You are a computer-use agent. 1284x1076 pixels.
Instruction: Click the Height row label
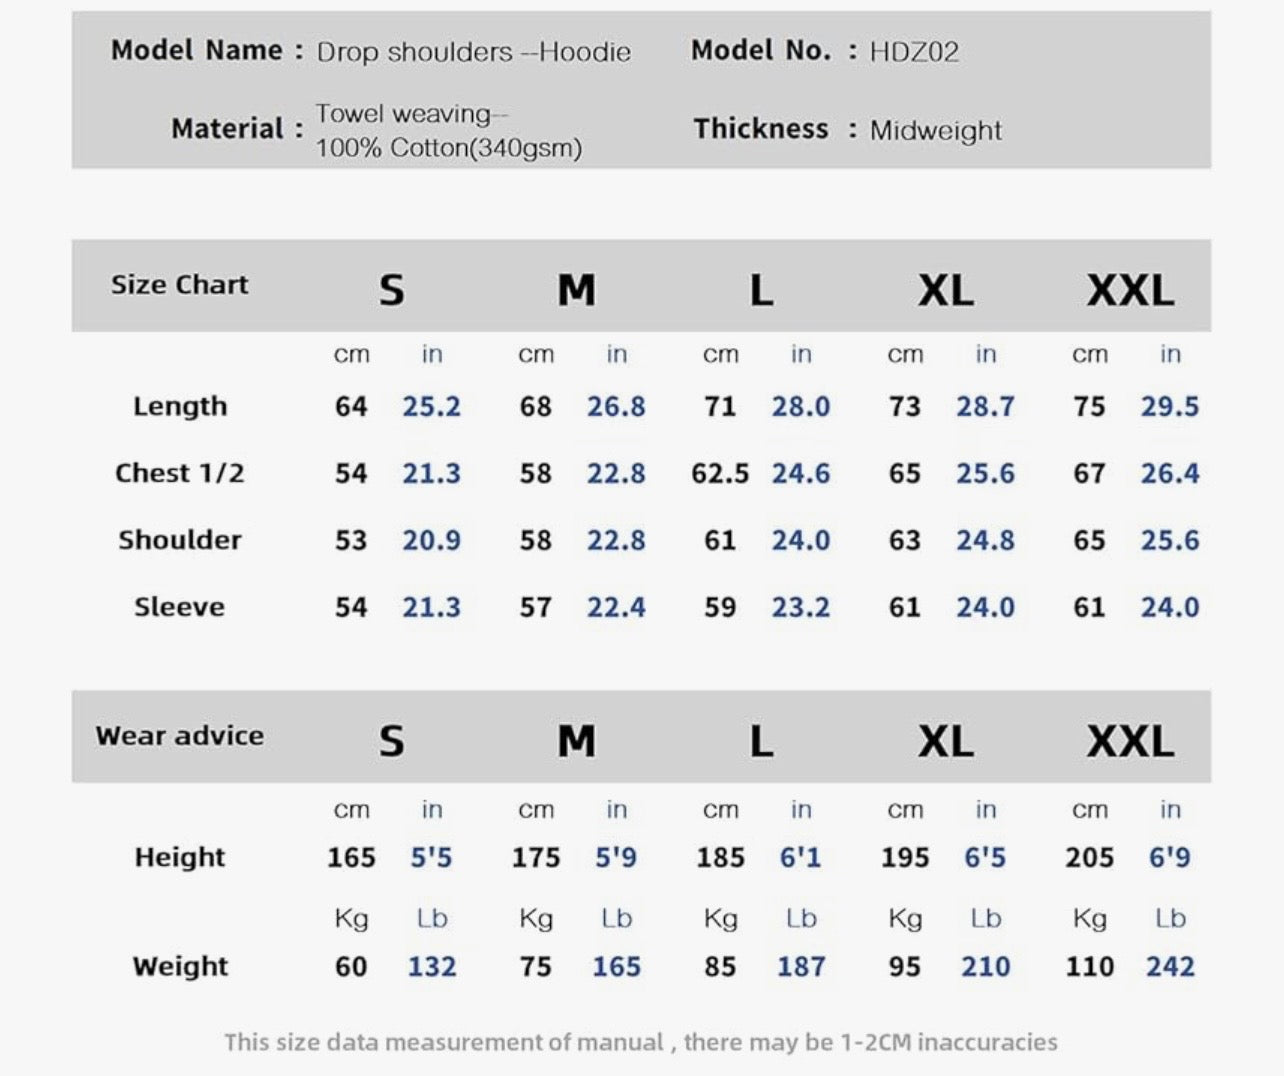coord(180,857)
